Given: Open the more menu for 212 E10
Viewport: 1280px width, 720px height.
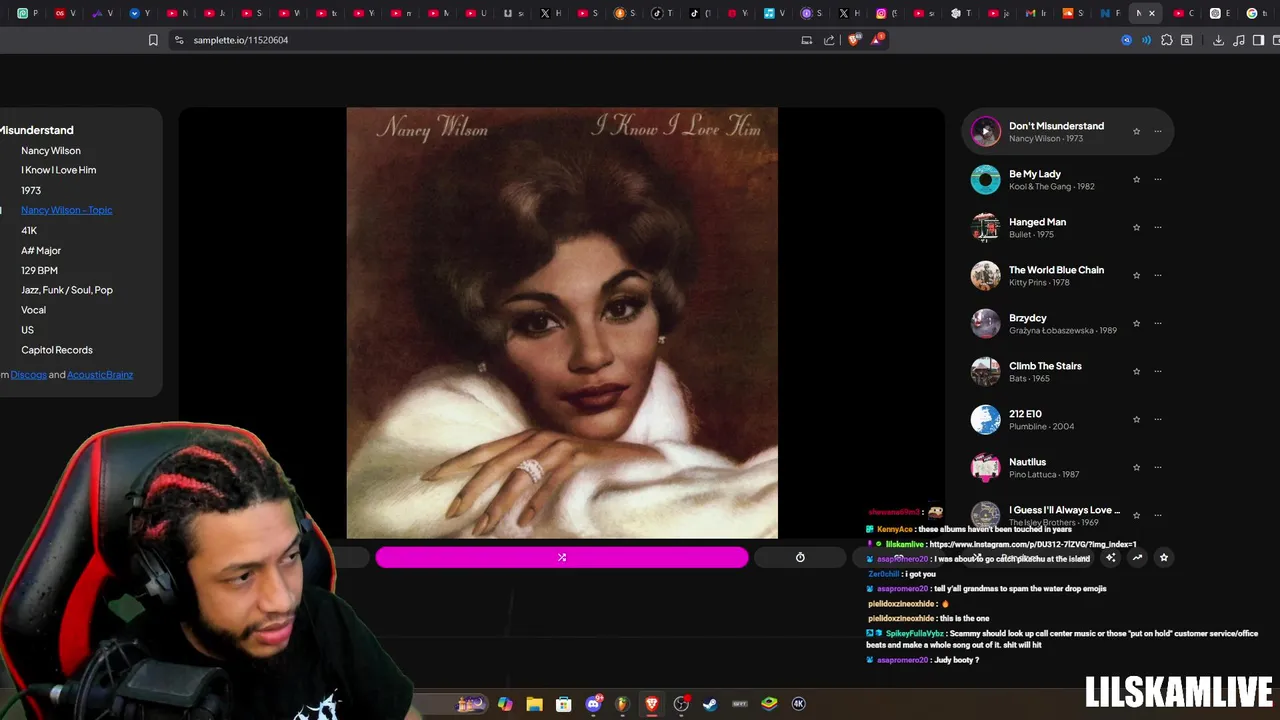Looking at the screenshot, I should click(1158, 419).
